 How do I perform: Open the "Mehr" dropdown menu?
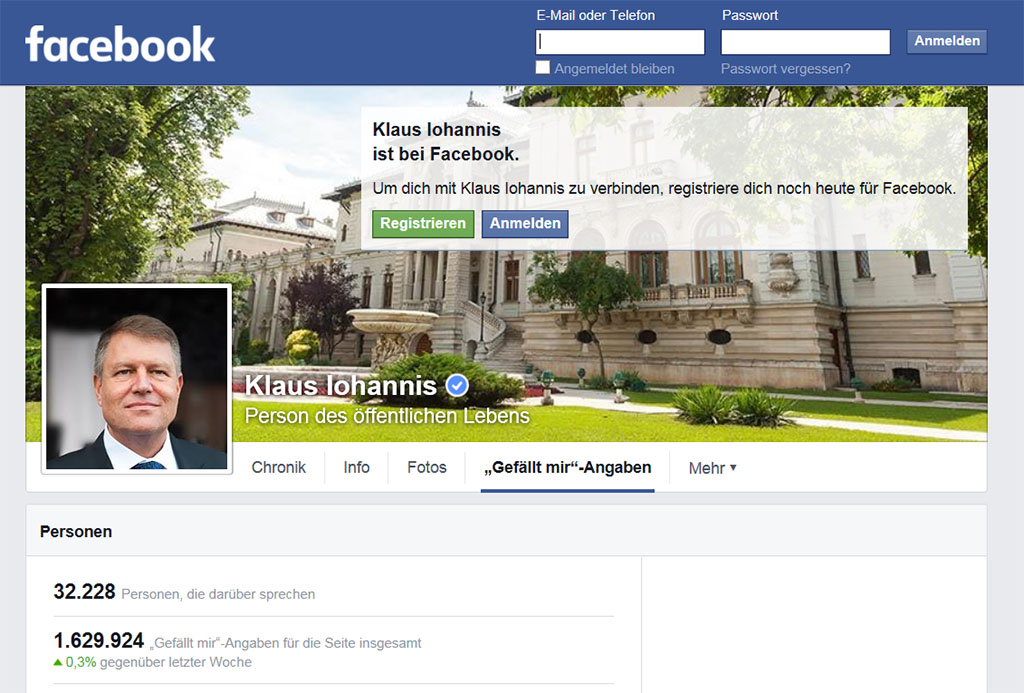coord(711,468)
